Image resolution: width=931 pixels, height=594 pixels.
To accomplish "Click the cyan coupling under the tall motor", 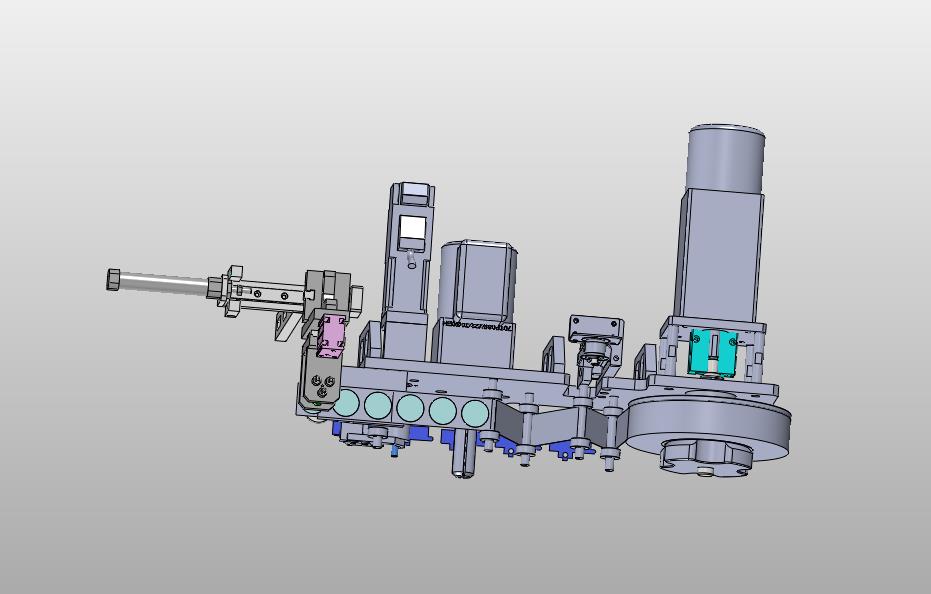I will (x=713, y=351).
